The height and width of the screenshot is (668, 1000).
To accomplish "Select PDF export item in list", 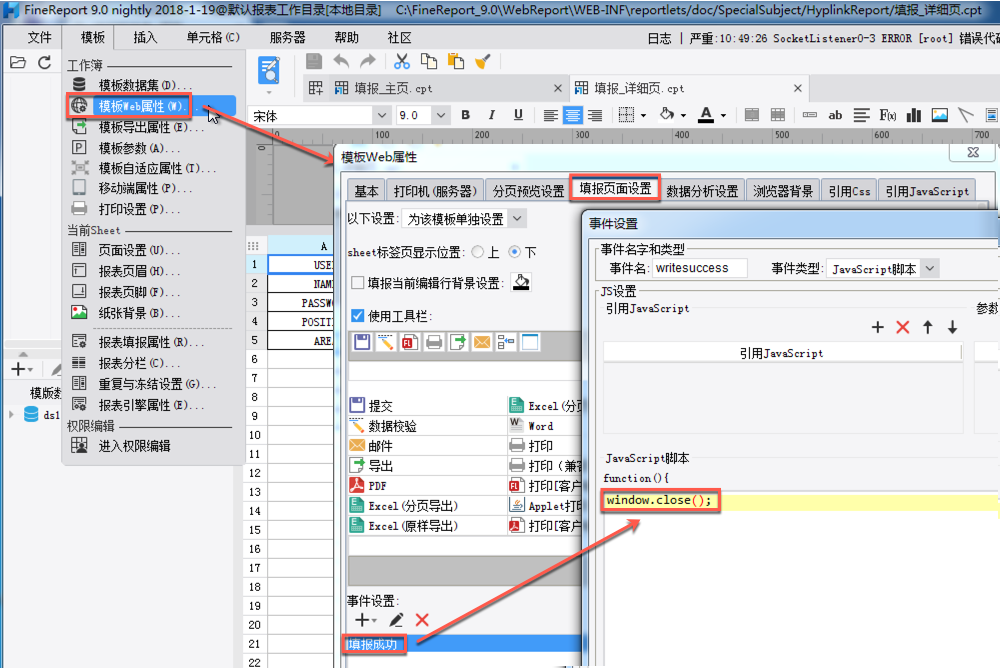I will click(427, 486).
